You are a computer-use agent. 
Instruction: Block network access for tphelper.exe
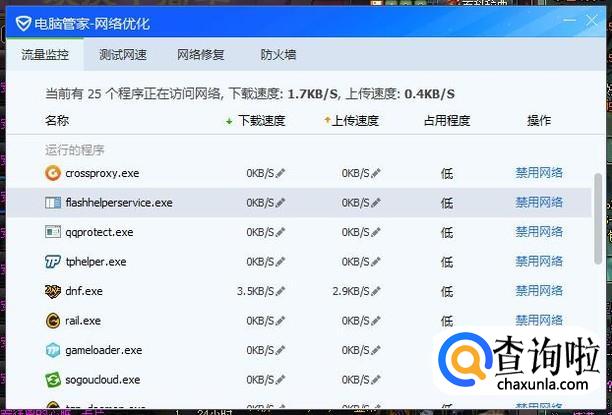click(x=539, y=261)
